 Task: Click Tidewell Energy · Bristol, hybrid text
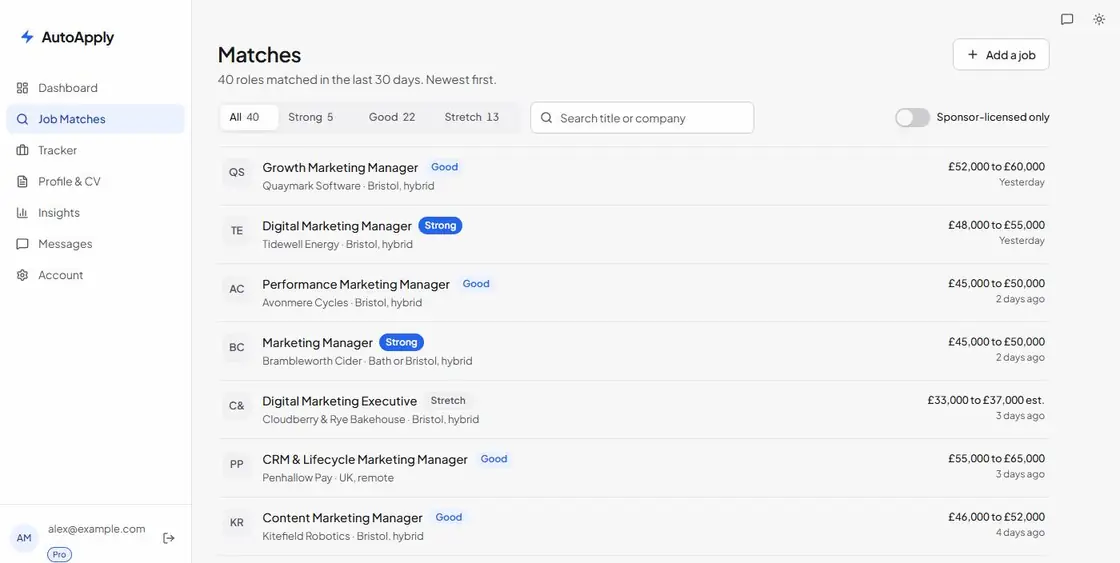point(337,244)
